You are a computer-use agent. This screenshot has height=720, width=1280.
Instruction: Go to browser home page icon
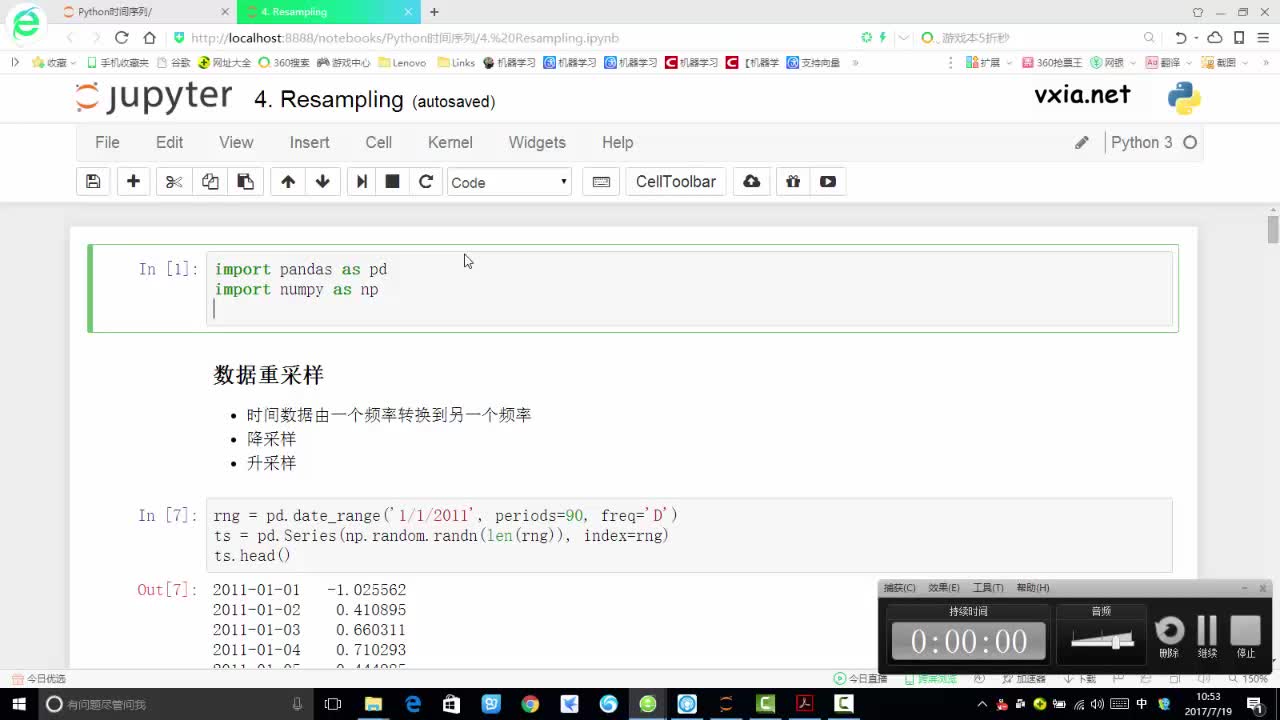[149, 37]
